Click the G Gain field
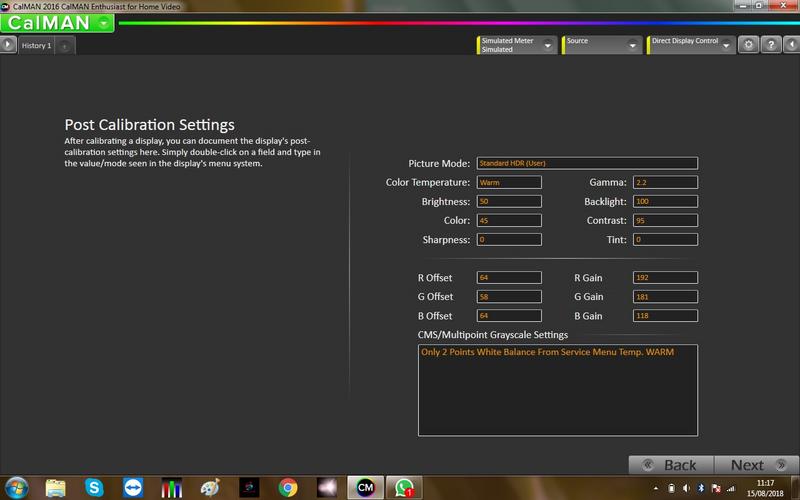 click(665, 296)
